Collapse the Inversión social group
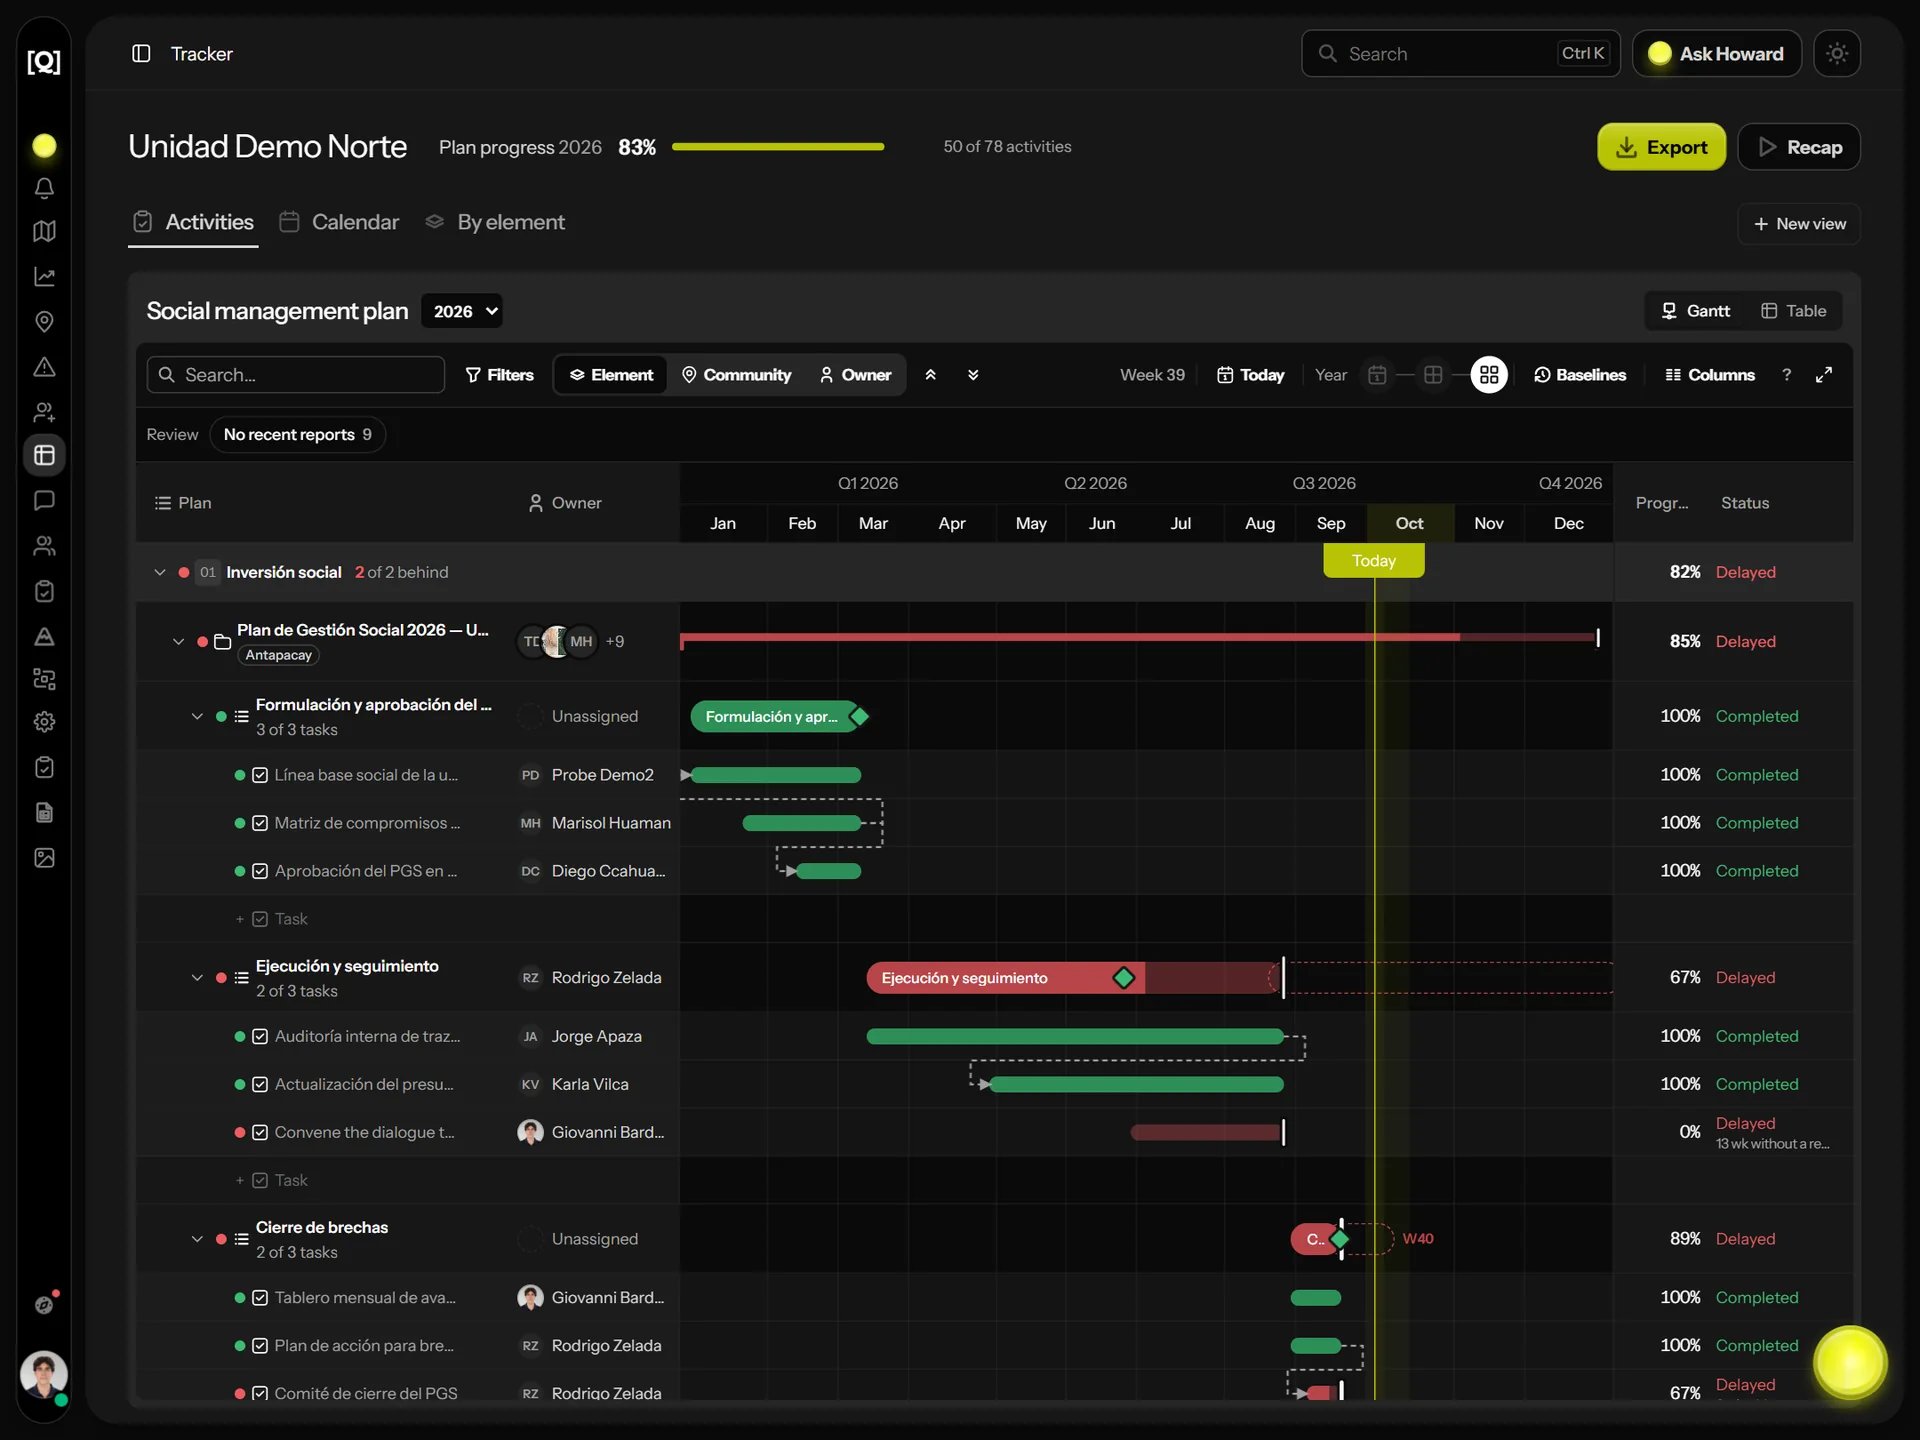1920x1440 pixels. (x=159, y=572)
